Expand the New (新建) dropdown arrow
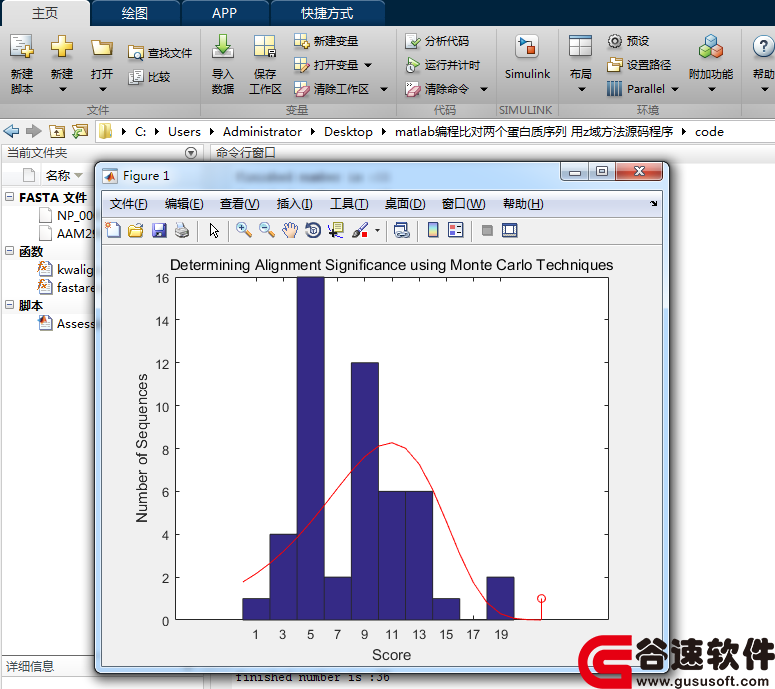775x689 pixels. click(62, 89)
